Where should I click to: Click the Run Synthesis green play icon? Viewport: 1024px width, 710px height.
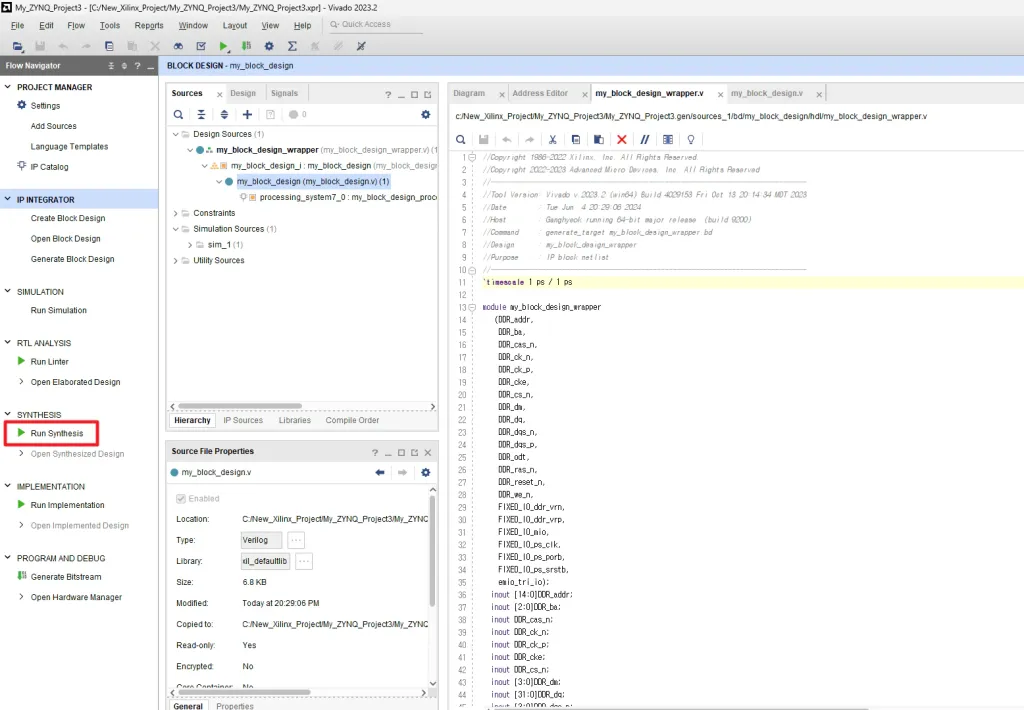[21, 433]
